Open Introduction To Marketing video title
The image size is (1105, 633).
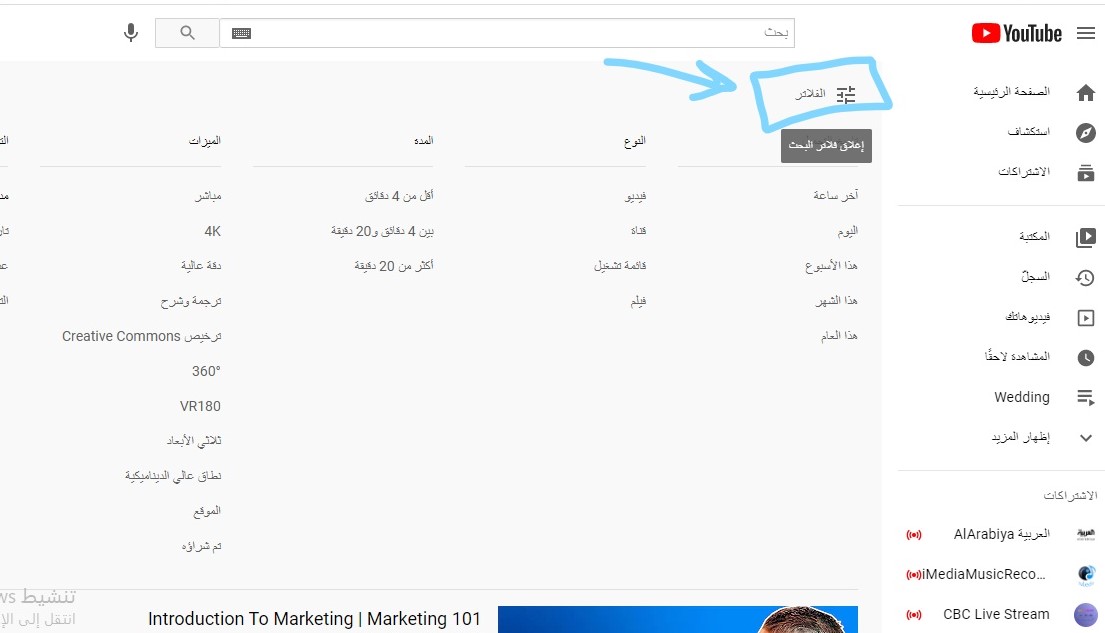pos(314,619)
